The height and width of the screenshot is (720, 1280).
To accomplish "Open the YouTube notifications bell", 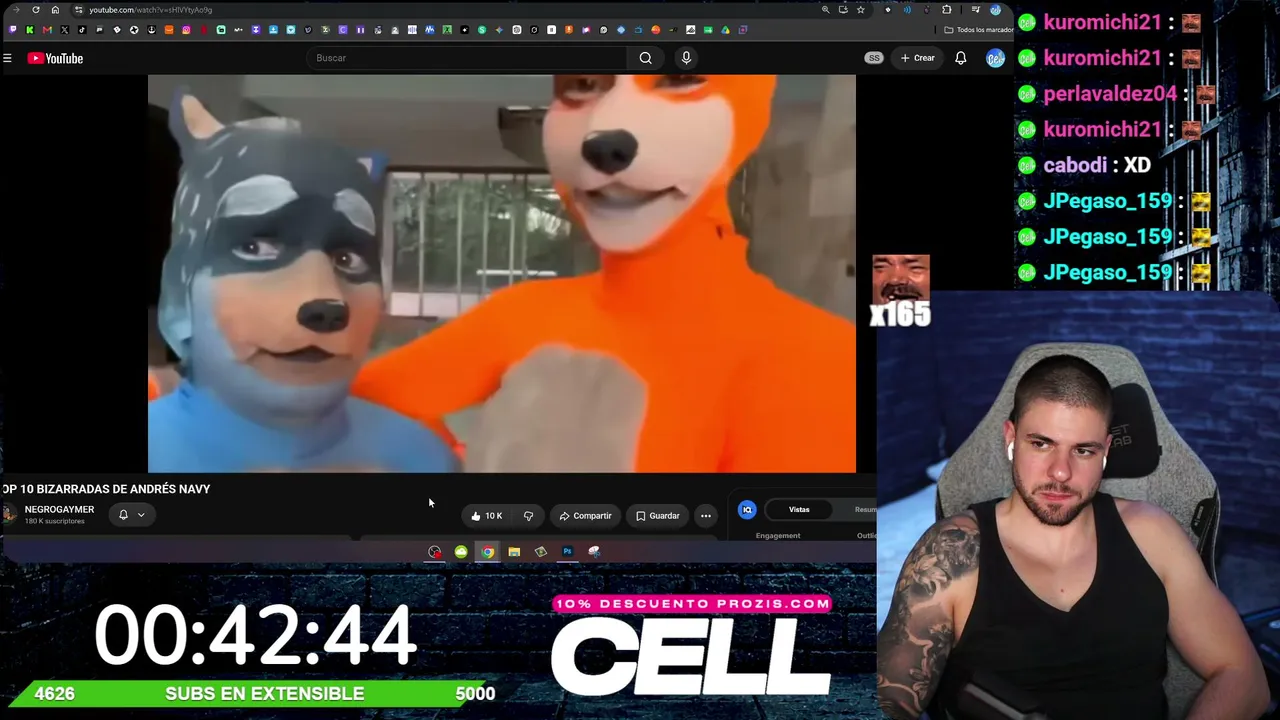I will coord(960,58).
